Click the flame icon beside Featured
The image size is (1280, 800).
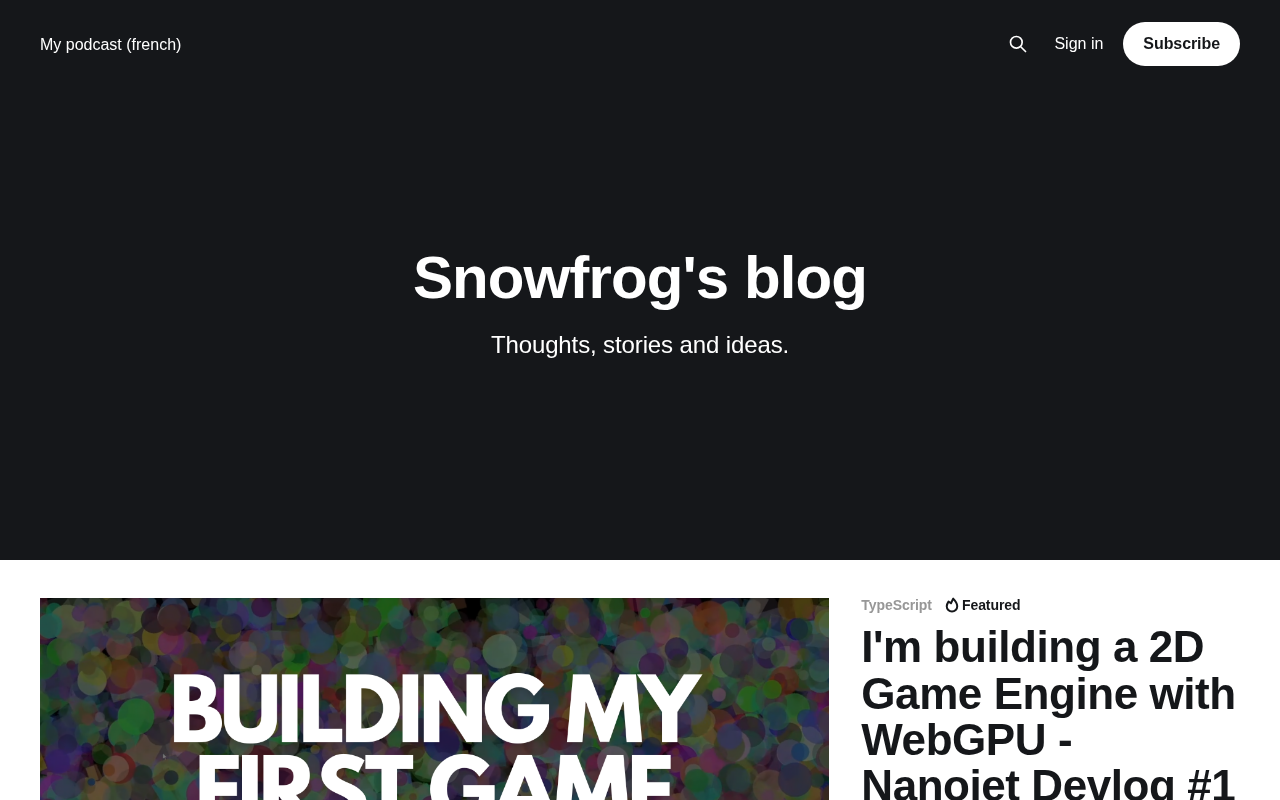click(x=952, y=605)
